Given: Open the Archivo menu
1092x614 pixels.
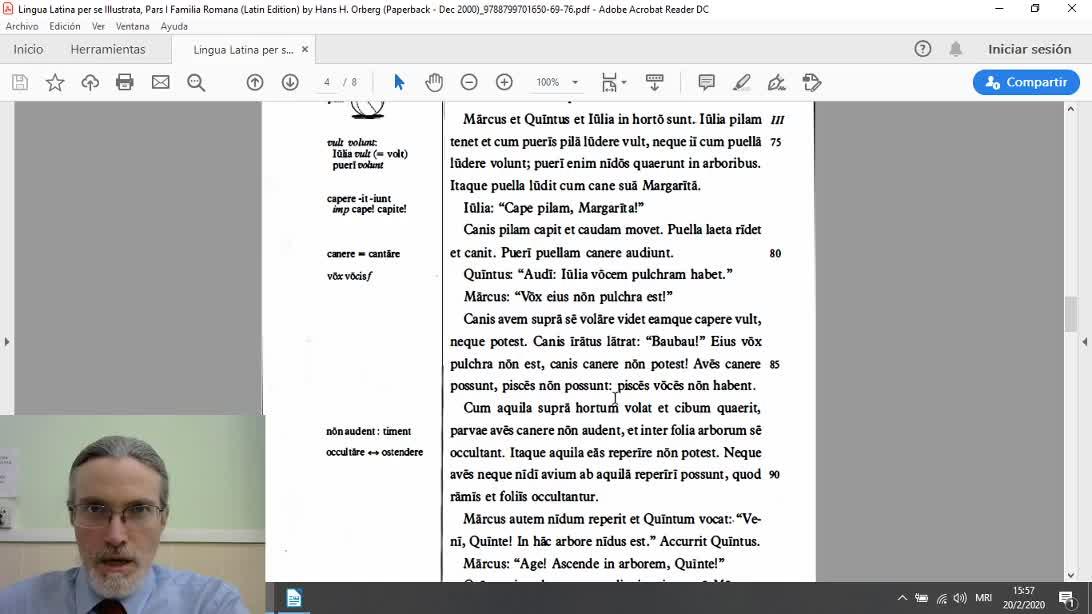Looking at the screenshot, I should pos(22,26).
